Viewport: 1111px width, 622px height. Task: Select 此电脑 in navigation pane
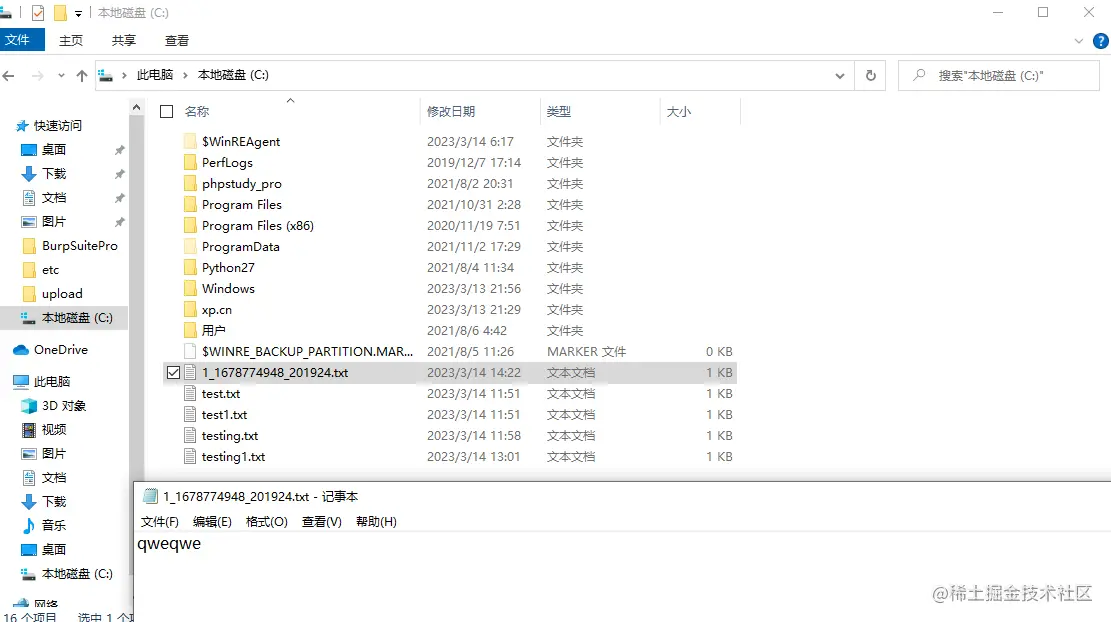52,382
